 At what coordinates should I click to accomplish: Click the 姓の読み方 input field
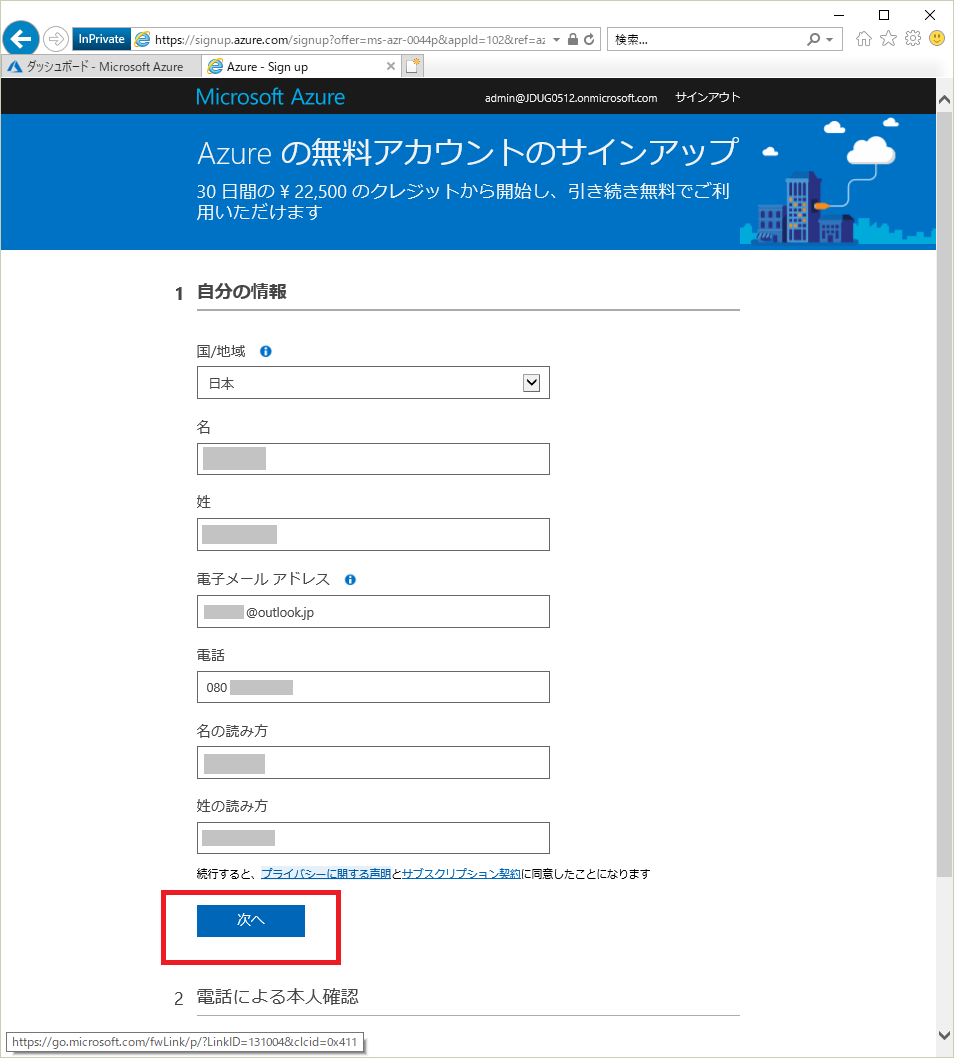coord(373,838)
